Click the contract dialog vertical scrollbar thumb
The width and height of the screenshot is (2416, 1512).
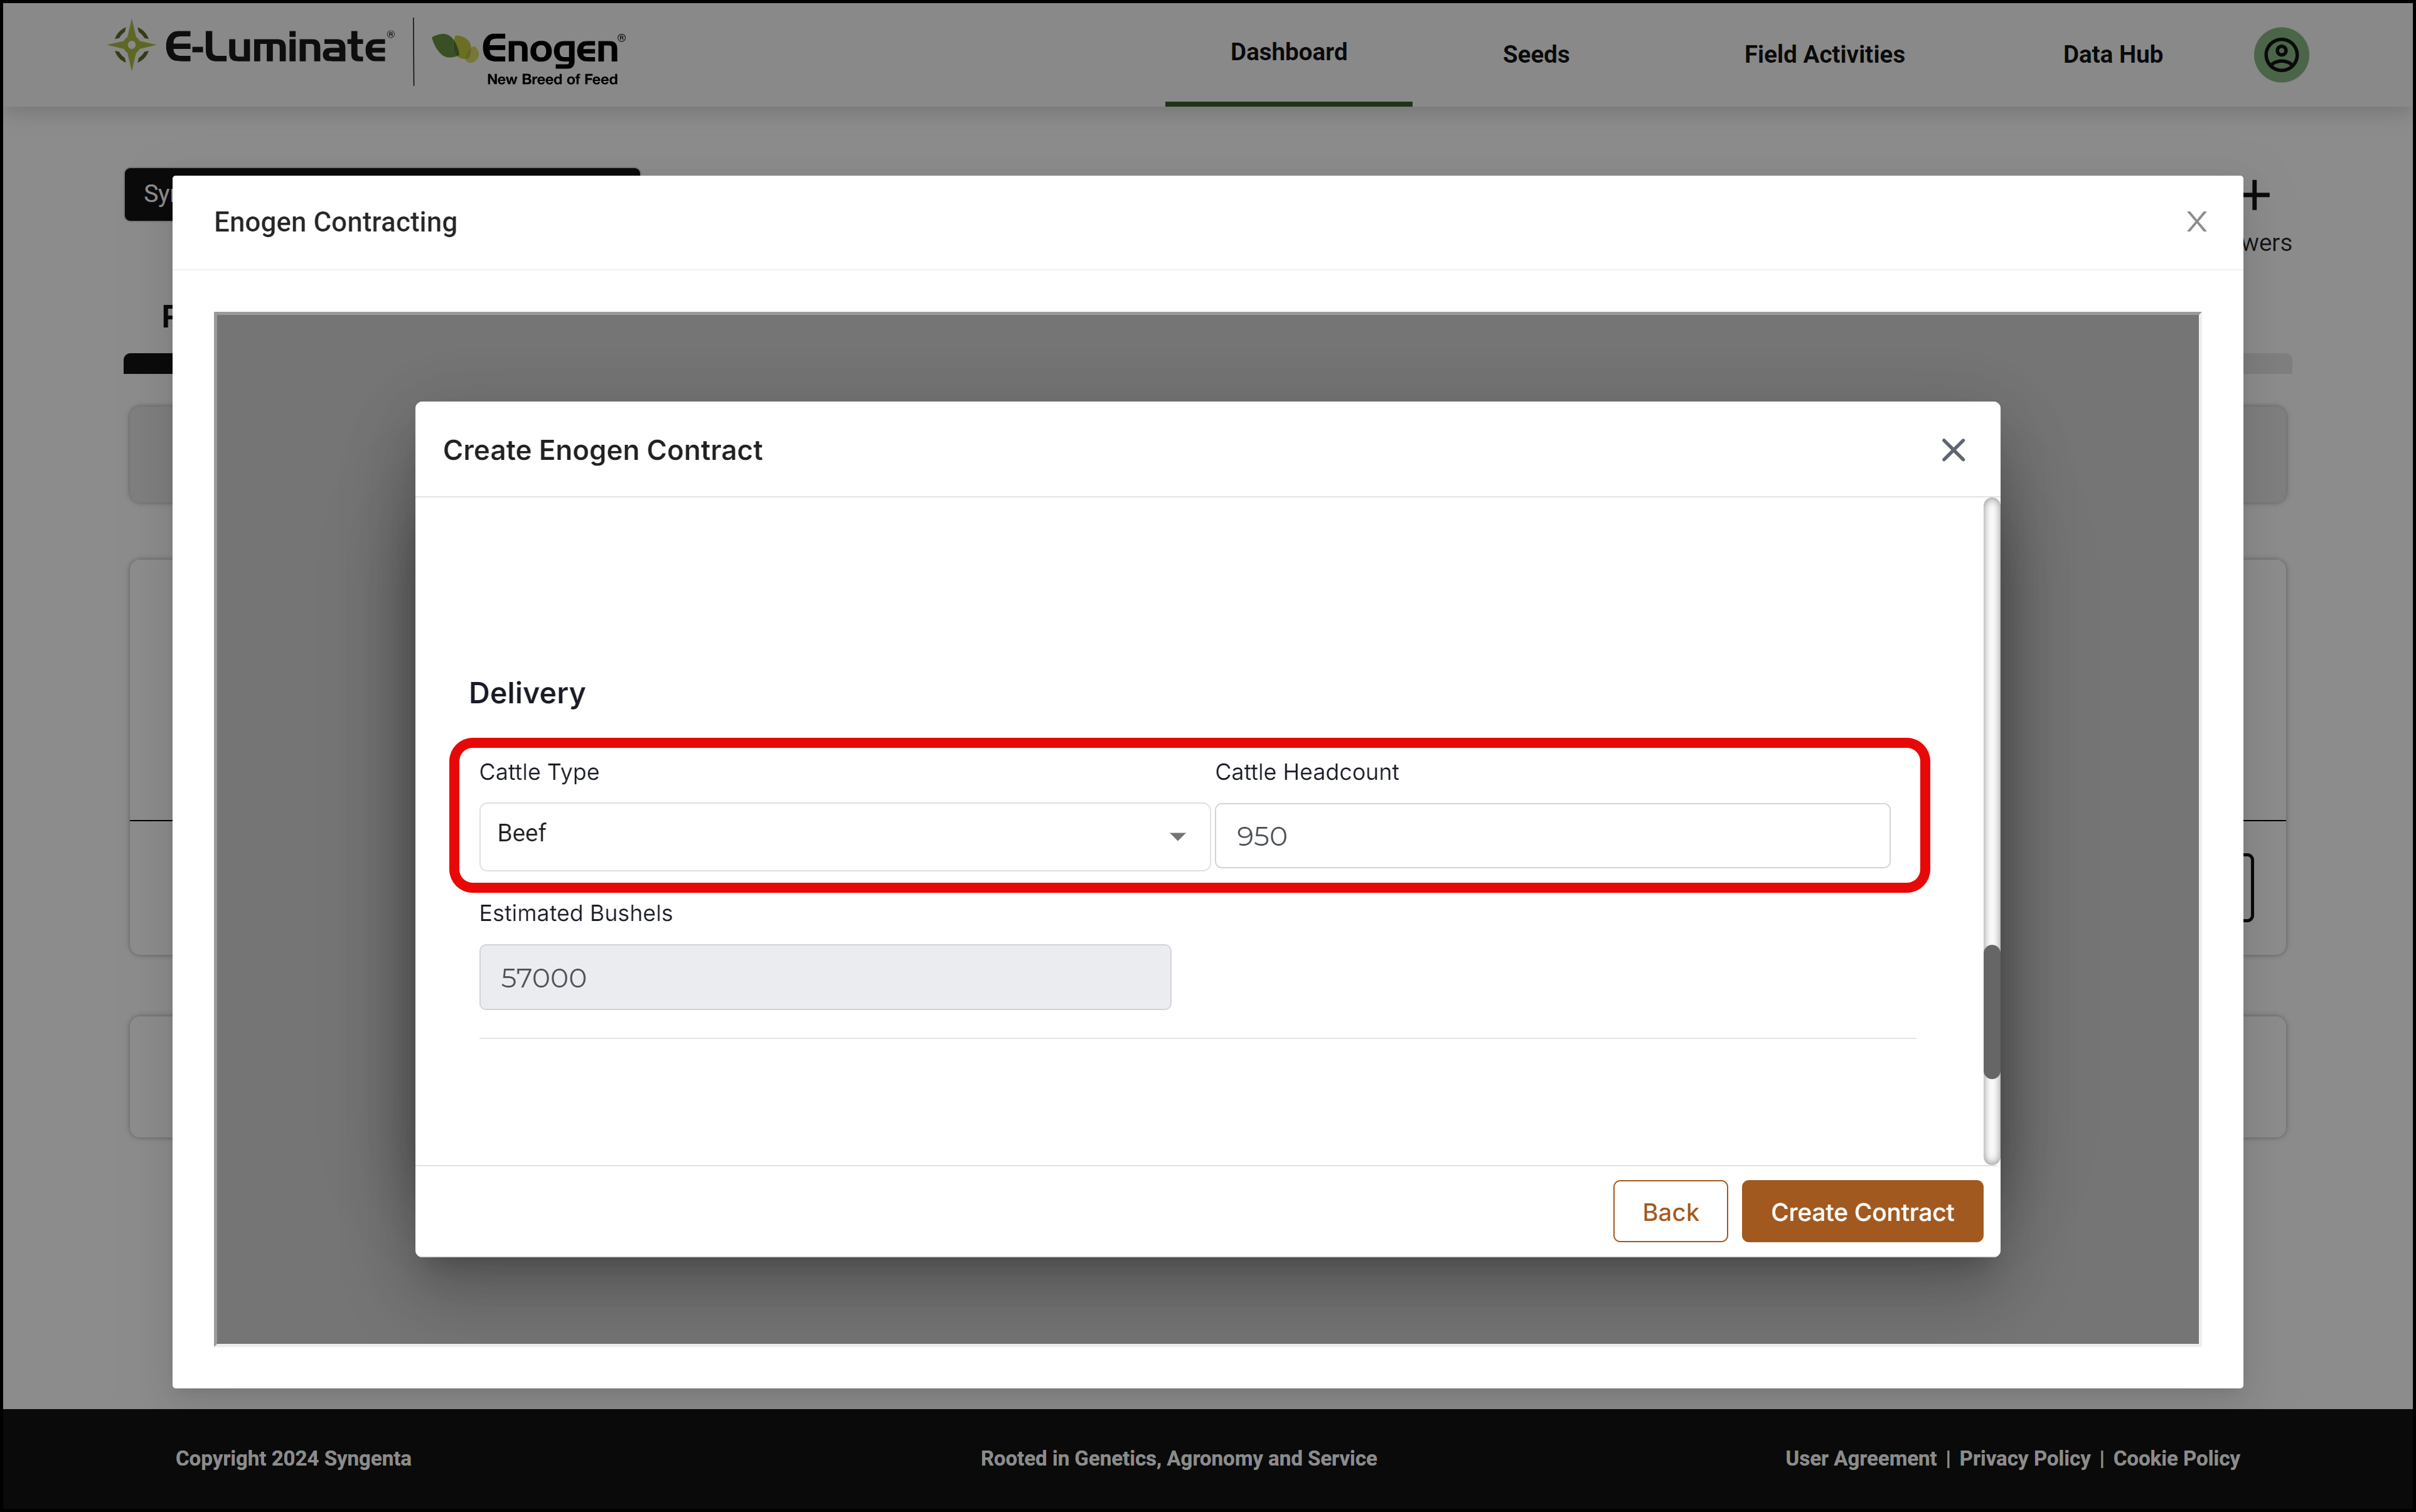[1990, 1011]
